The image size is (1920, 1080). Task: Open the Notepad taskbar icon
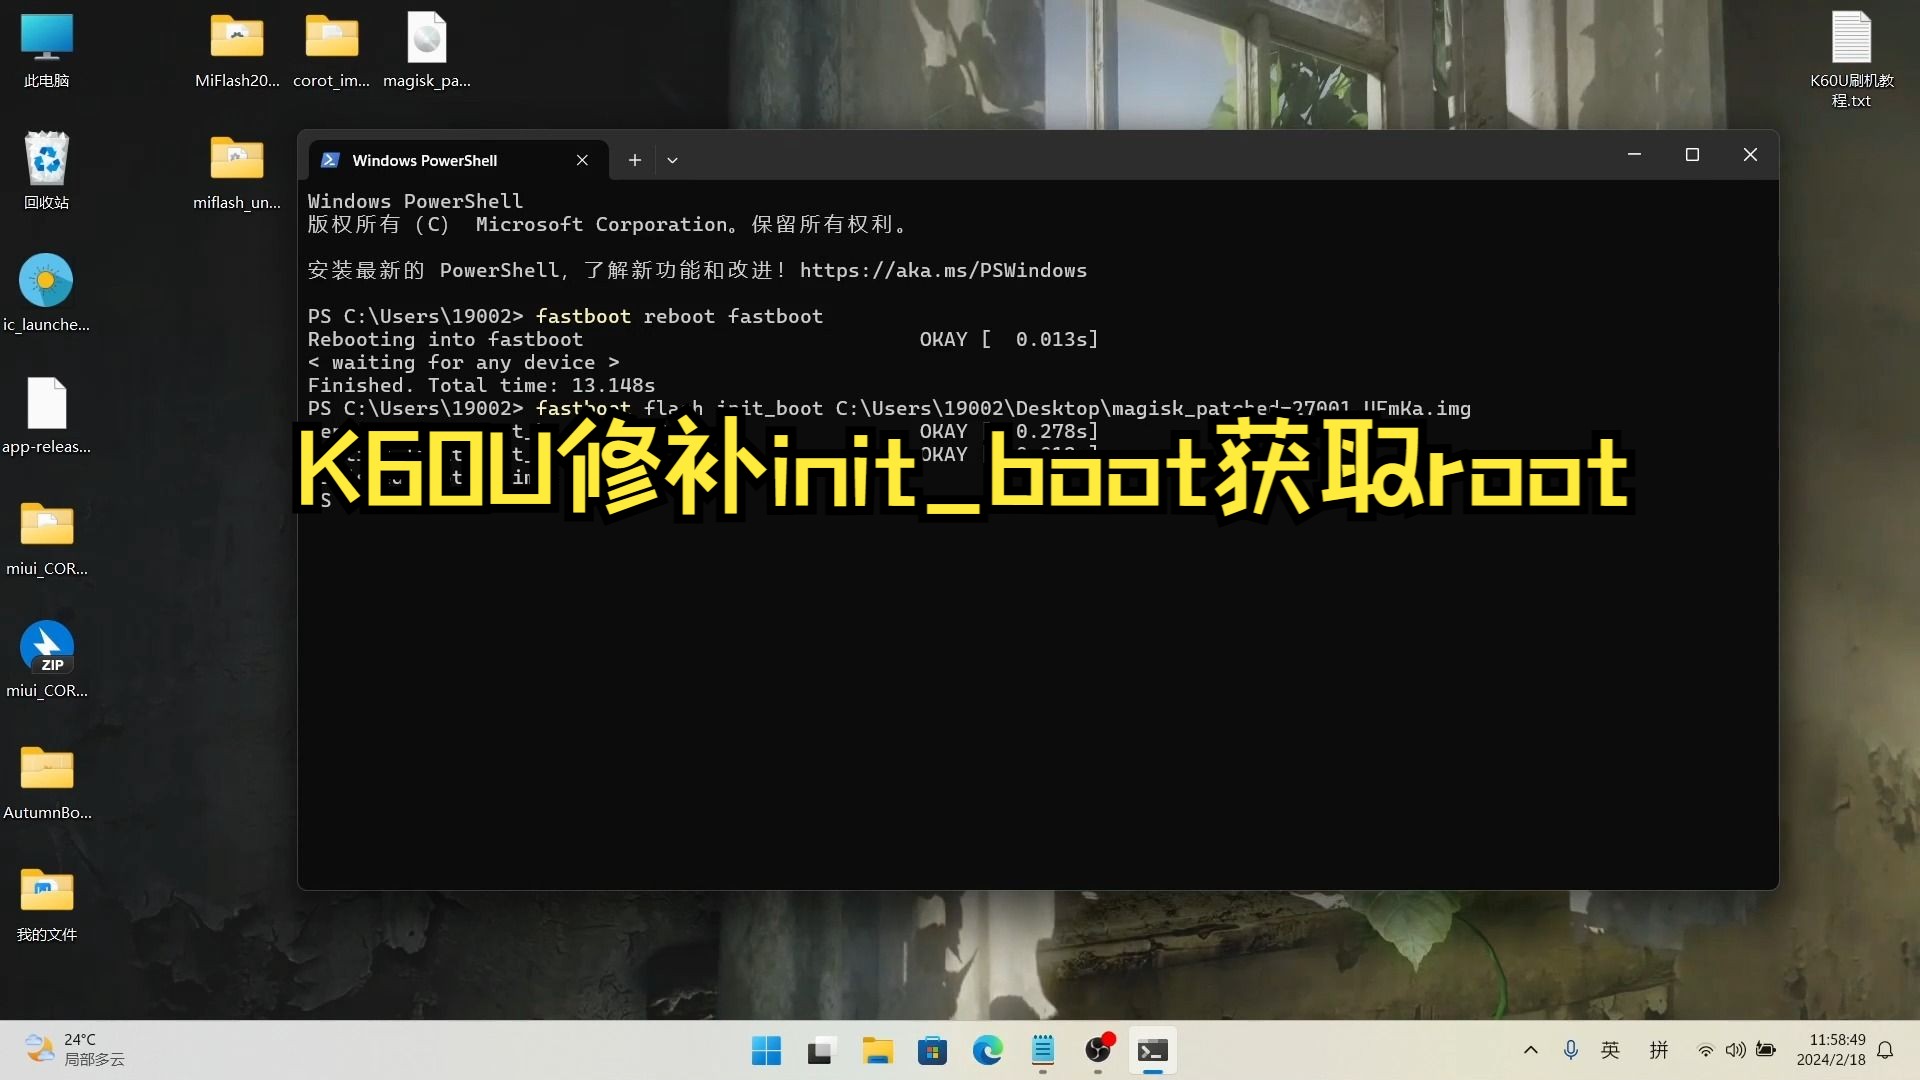coord(1042,1051)
